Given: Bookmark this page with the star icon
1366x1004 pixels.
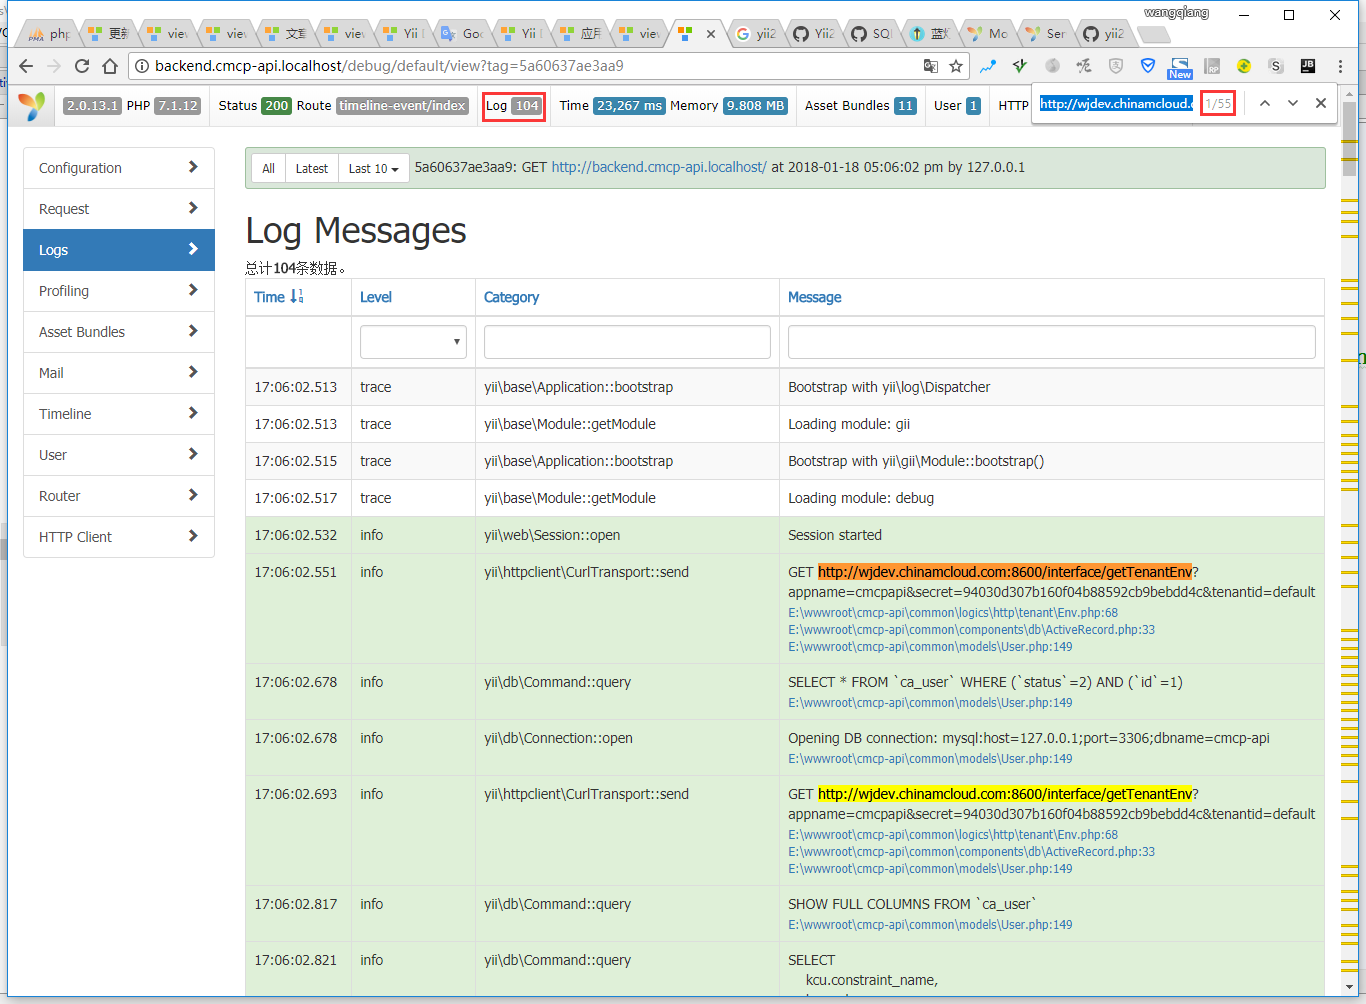Looking at the screenshot, I should (956, 66).
